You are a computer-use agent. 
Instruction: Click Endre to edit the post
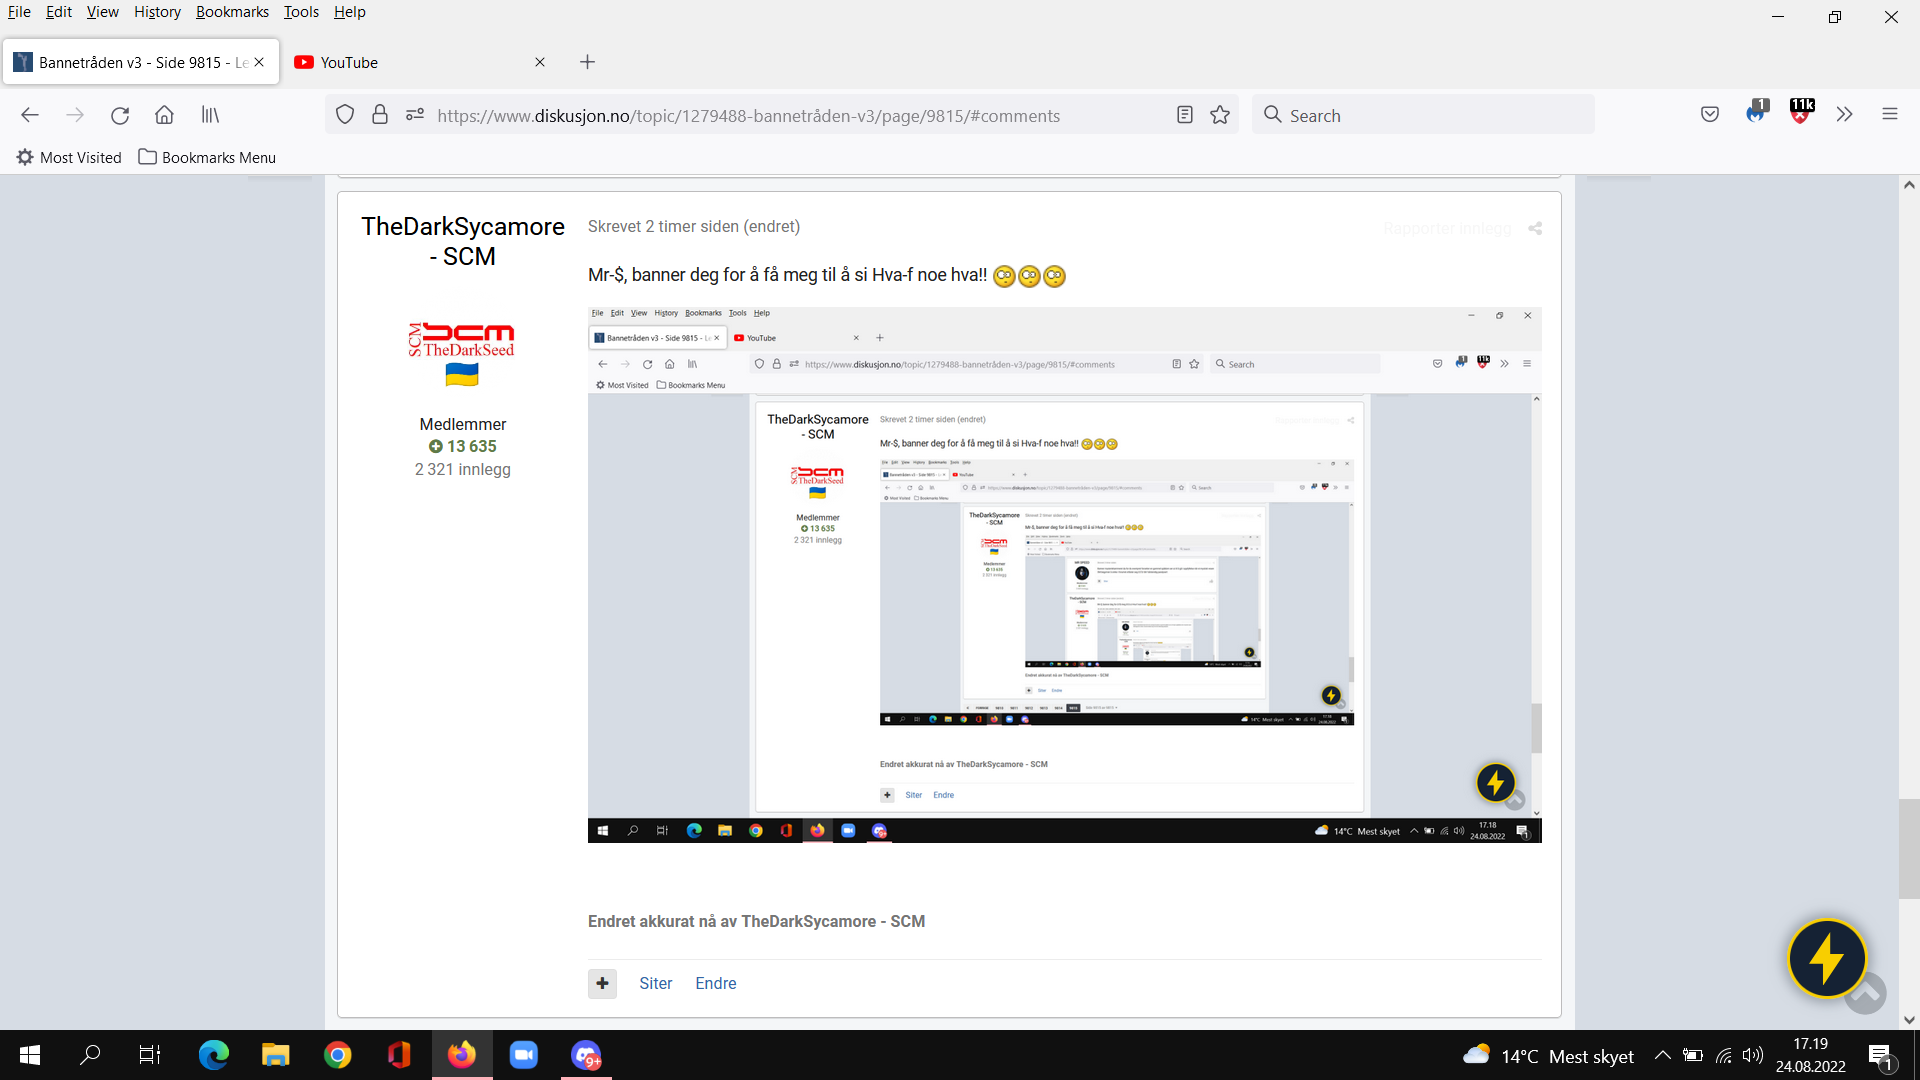click(716, 983)
